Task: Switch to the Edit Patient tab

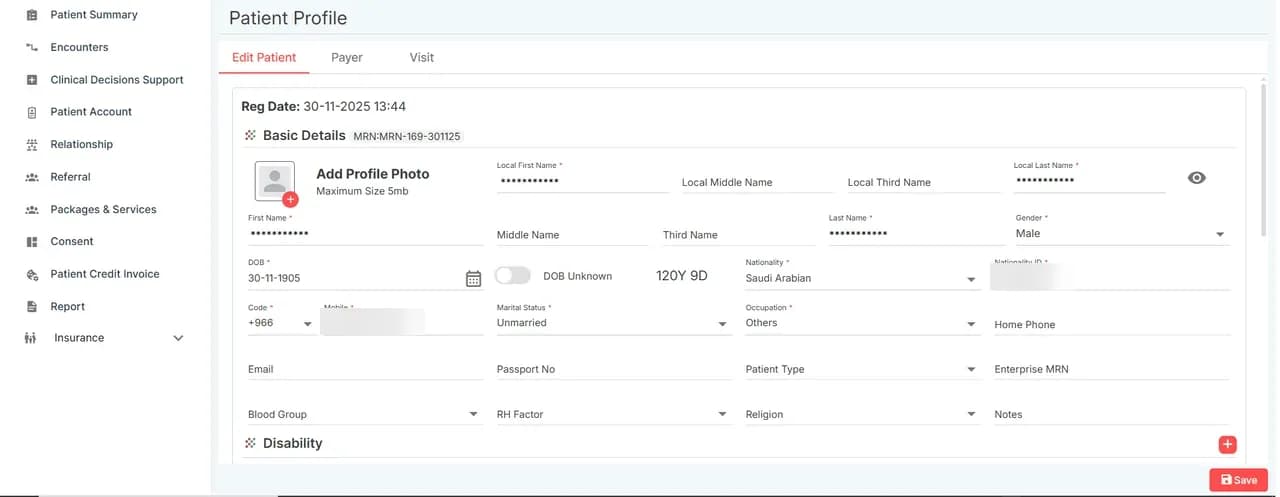Action: point(264,57)
